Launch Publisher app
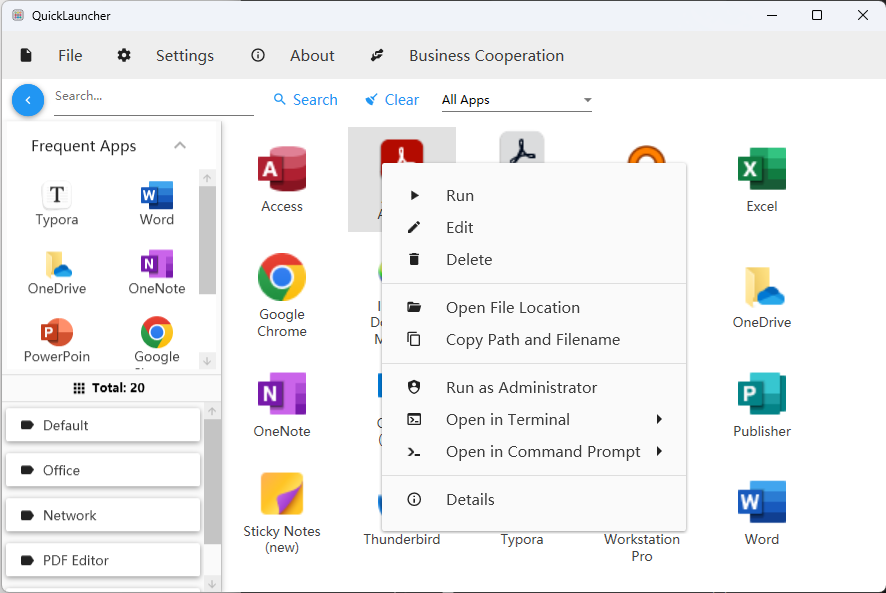The width and height of the screenshot is (886, 593). (x=762, y=405)
